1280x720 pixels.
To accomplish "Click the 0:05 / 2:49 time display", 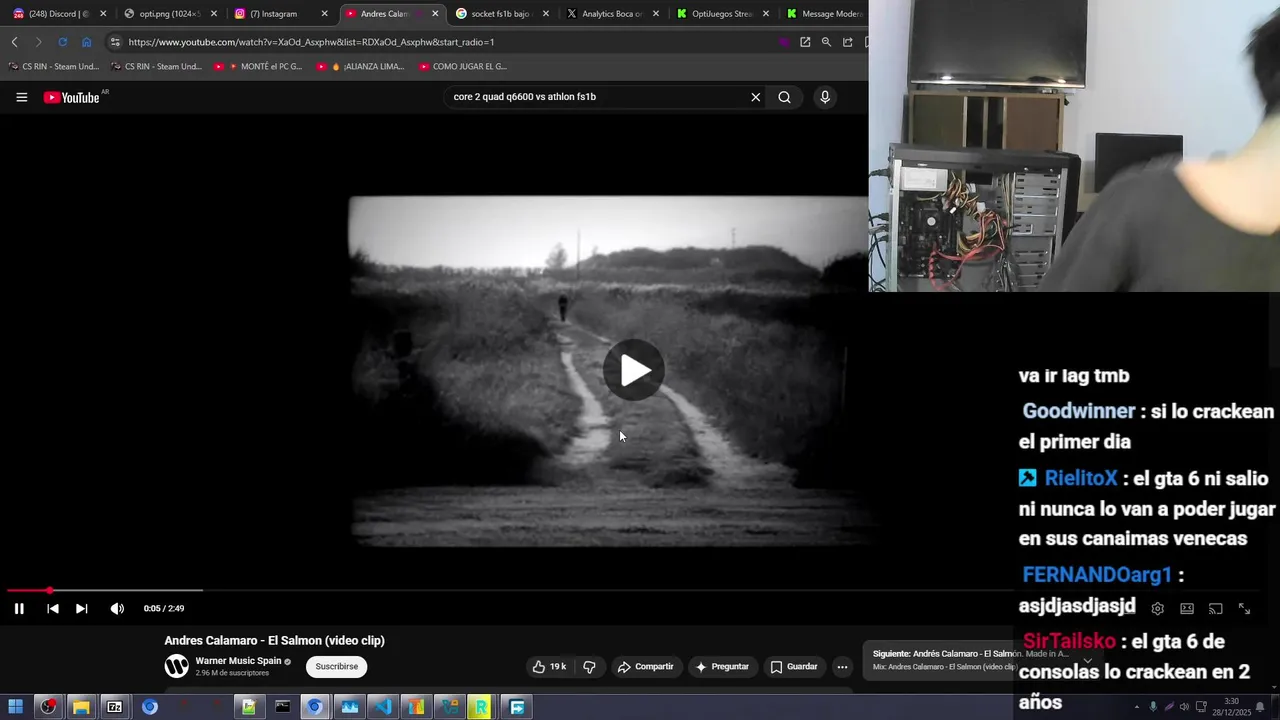I will click(x=164, y=608).
